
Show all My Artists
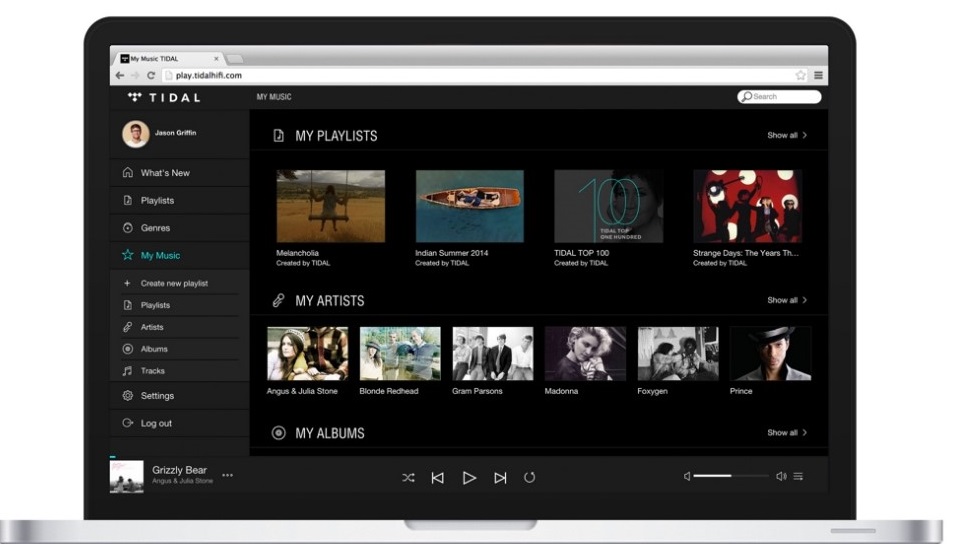(787, 300)
